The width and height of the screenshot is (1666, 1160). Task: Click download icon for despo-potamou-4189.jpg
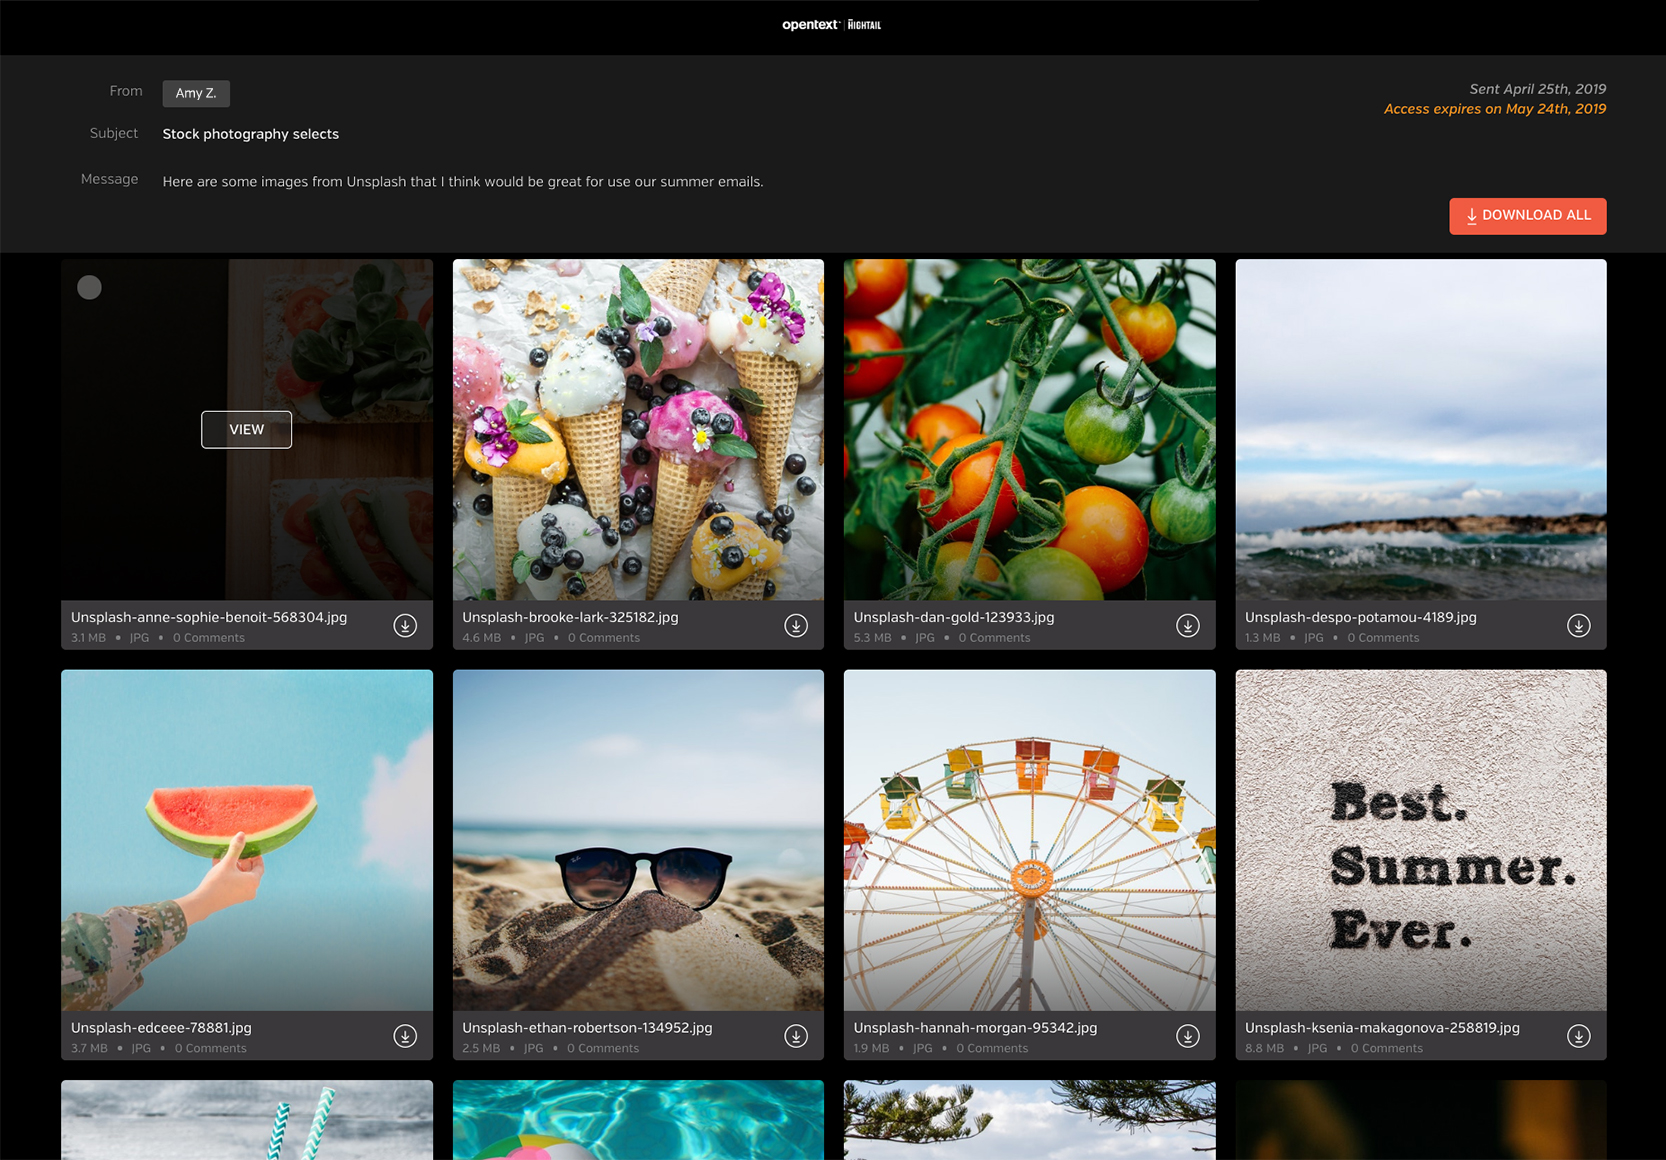[x=1578, y=626]
